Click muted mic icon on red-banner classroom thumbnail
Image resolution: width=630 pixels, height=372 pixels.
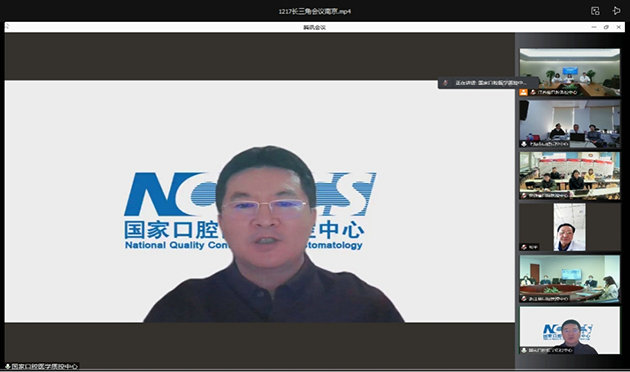[524, 195]
